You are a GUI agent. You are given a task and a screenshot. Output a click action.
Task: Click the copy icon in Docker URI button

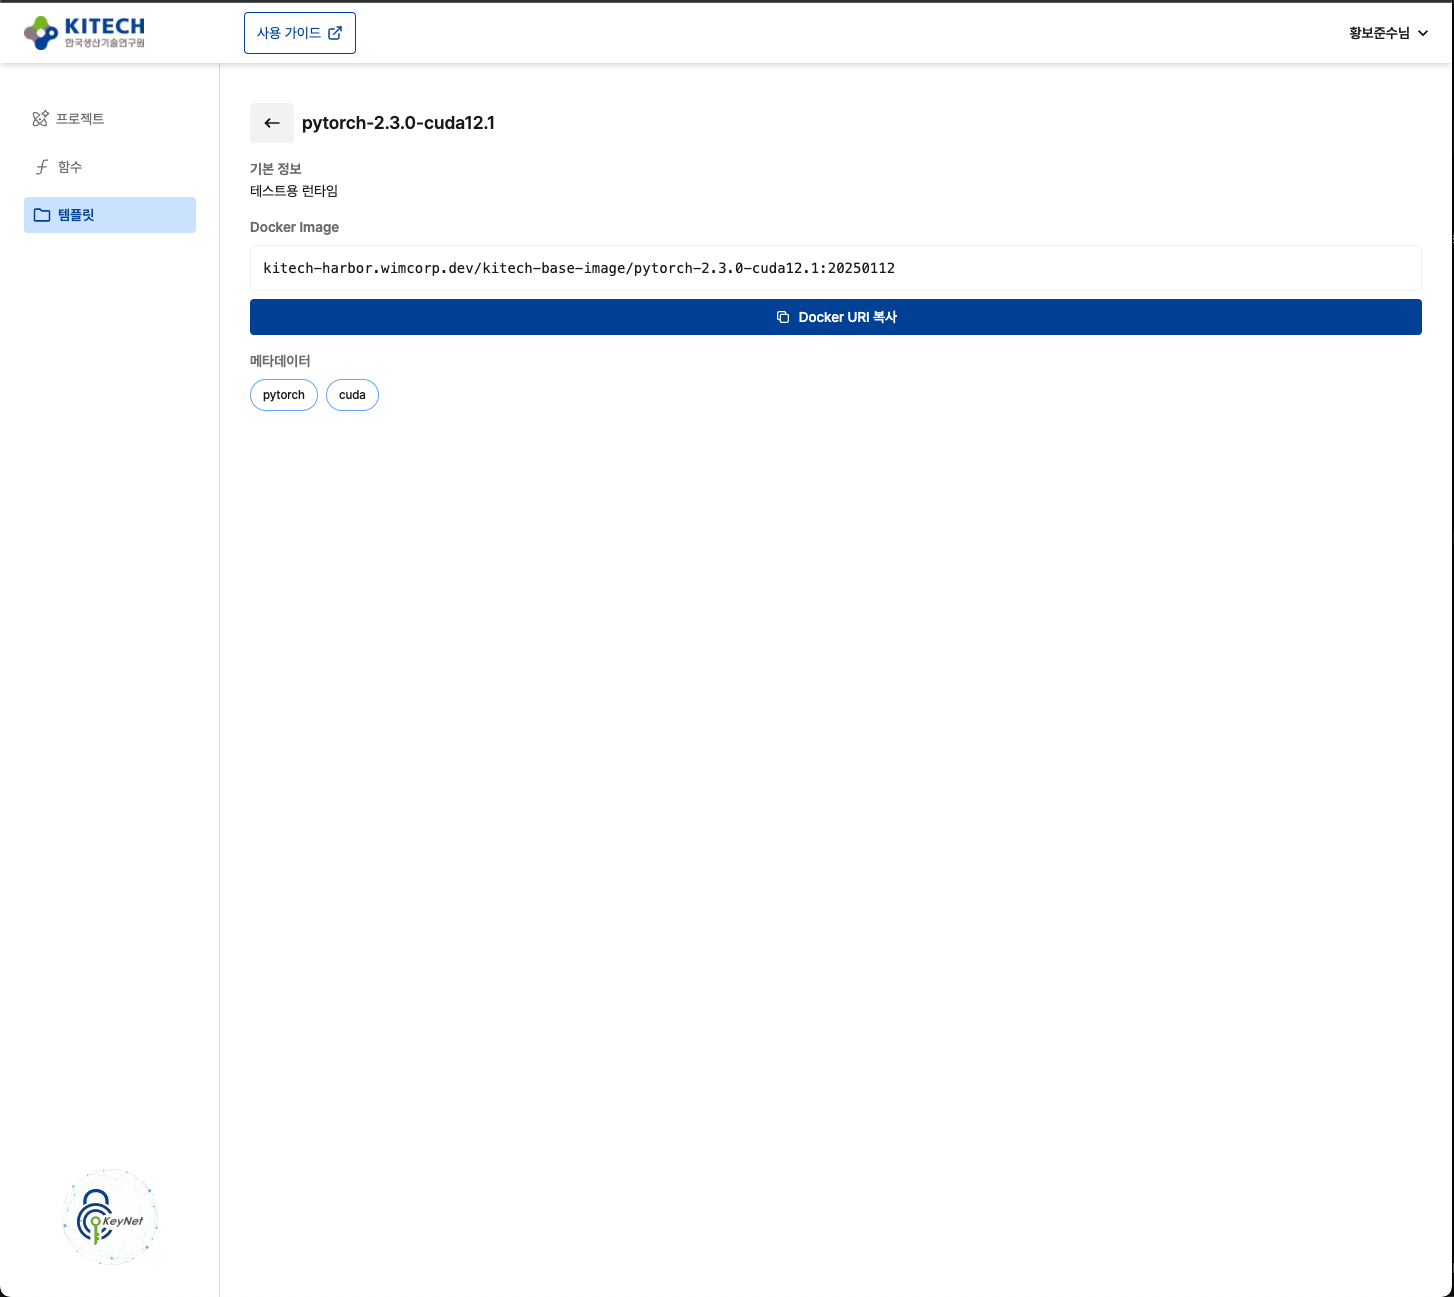click(x=783, y=317)
